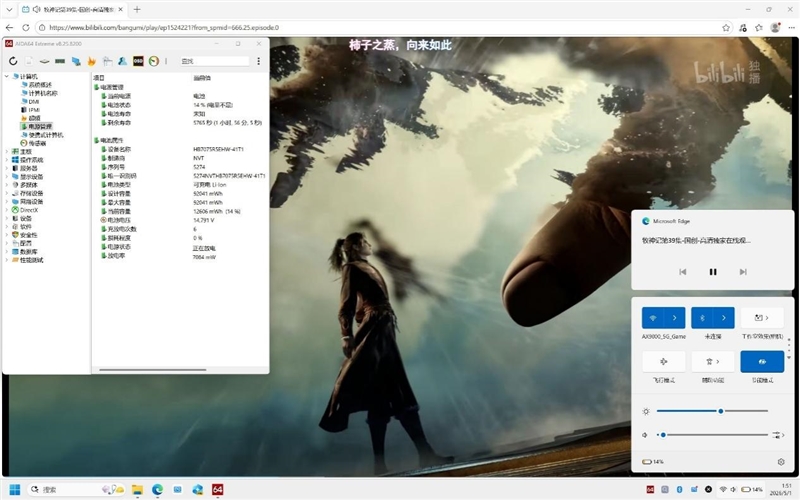The width and height of the screenshot is (800, 500).
Task: Open the AIDA64 report page icon
Action: pyautogui.click(x=29, y=61)
